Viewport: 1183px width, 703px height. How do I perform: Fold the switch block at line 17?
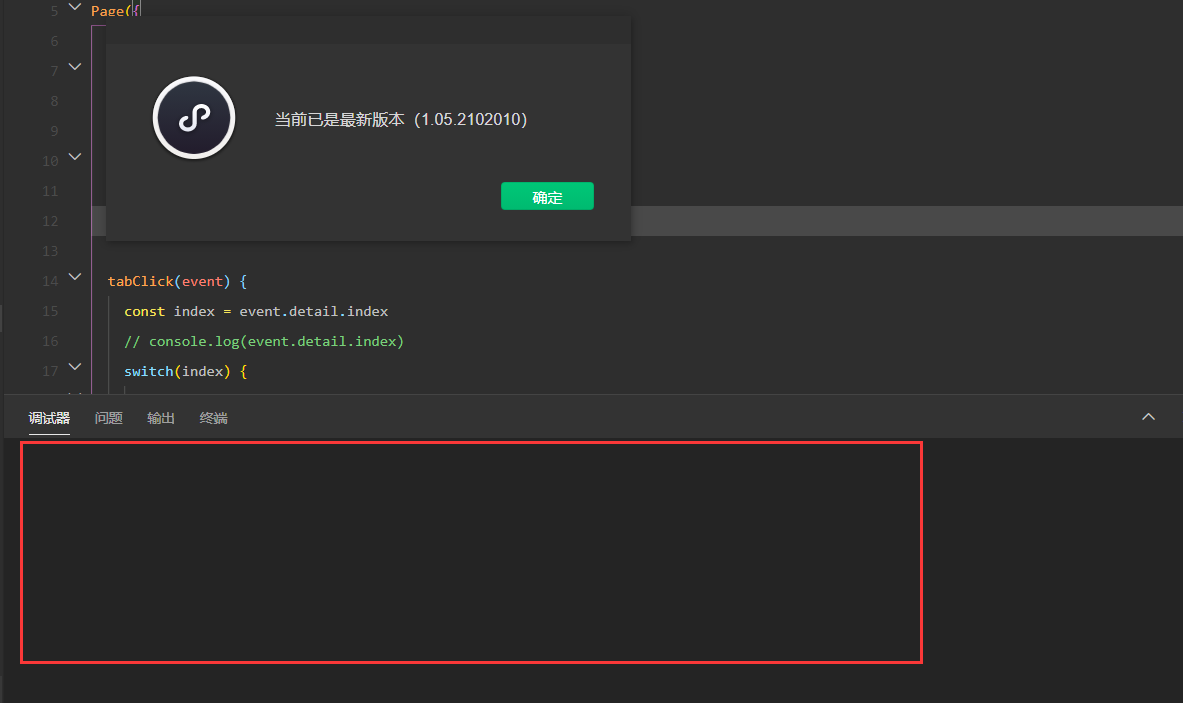(75, 367)
